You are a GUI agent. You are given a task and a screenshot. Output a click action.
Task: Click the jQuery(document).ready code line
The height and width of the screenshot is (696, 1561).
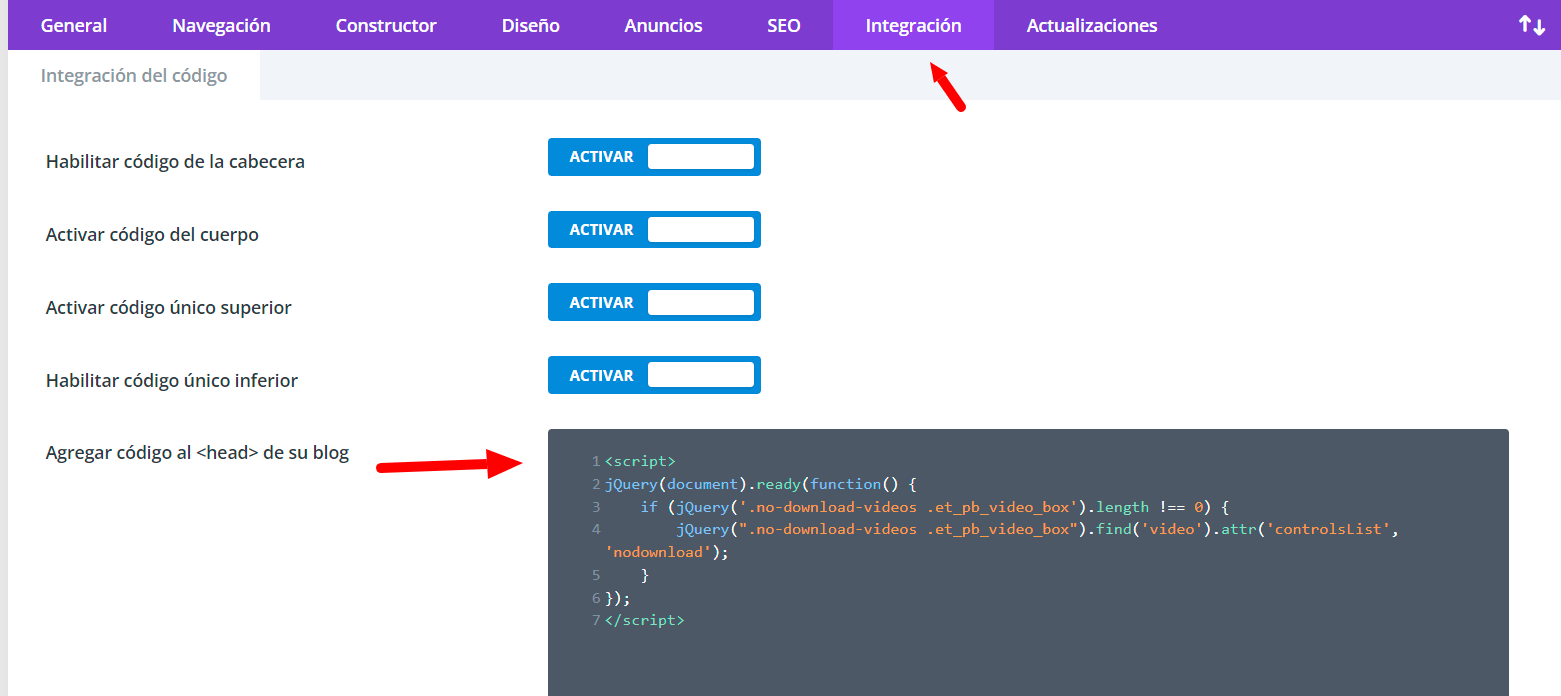(760, 484)
